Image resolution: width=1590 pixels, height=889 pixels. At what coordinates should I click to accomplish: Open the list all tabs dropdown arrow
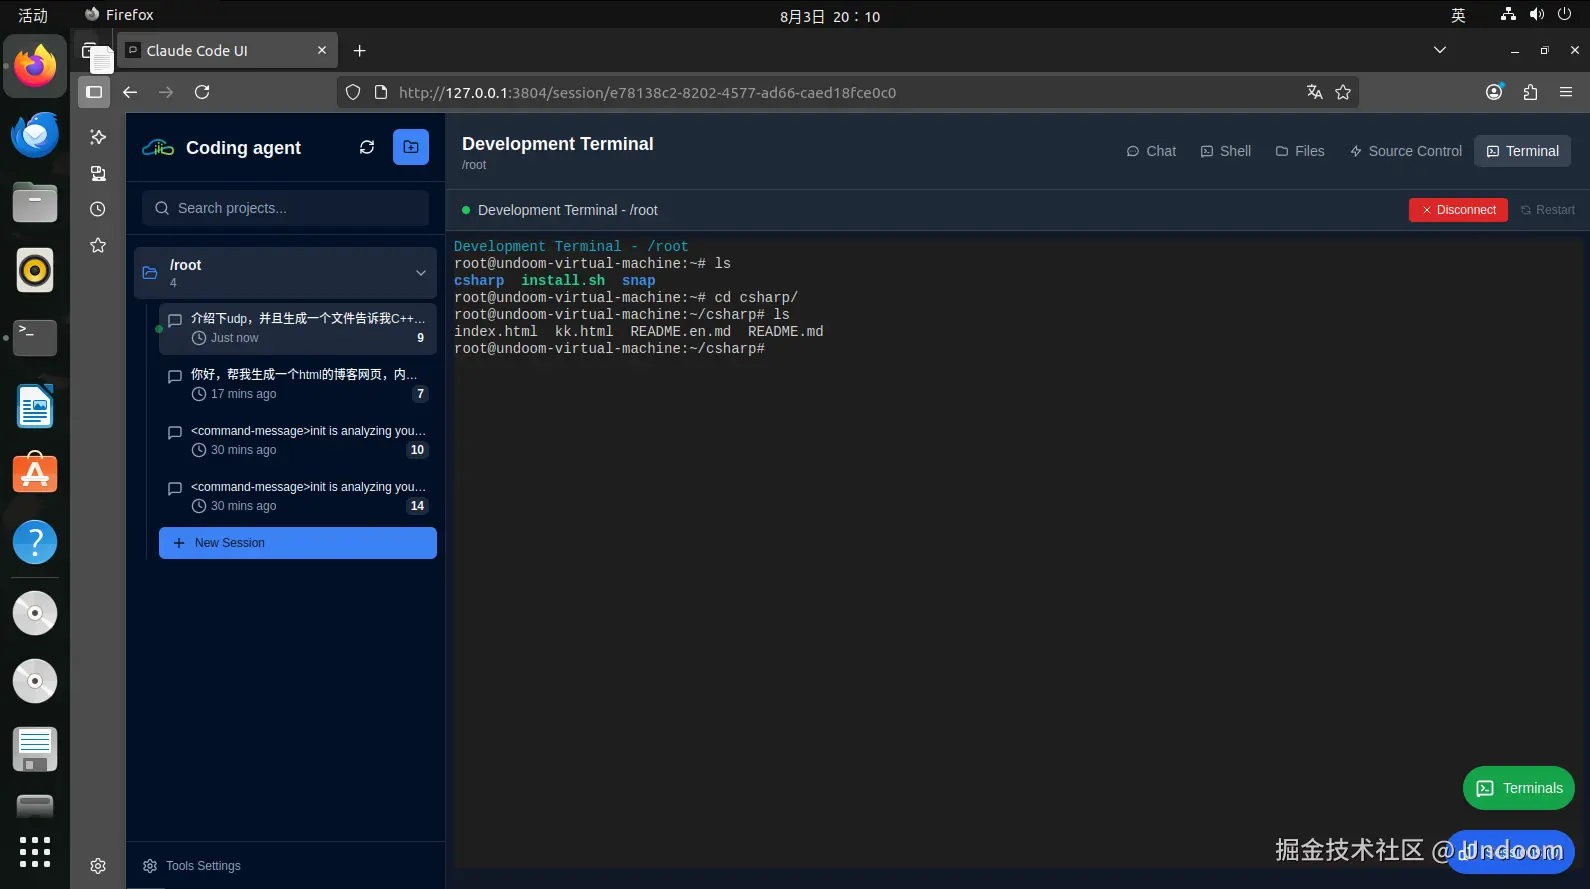pos(1440,50)
